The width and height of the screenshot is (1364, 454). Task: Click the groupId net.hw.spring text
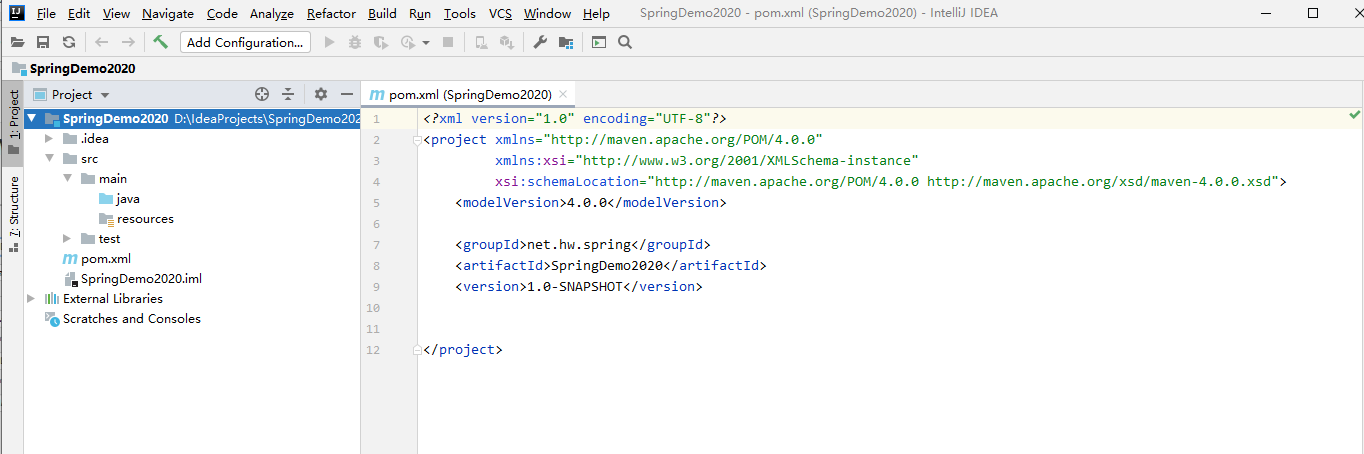click(579, 245)
